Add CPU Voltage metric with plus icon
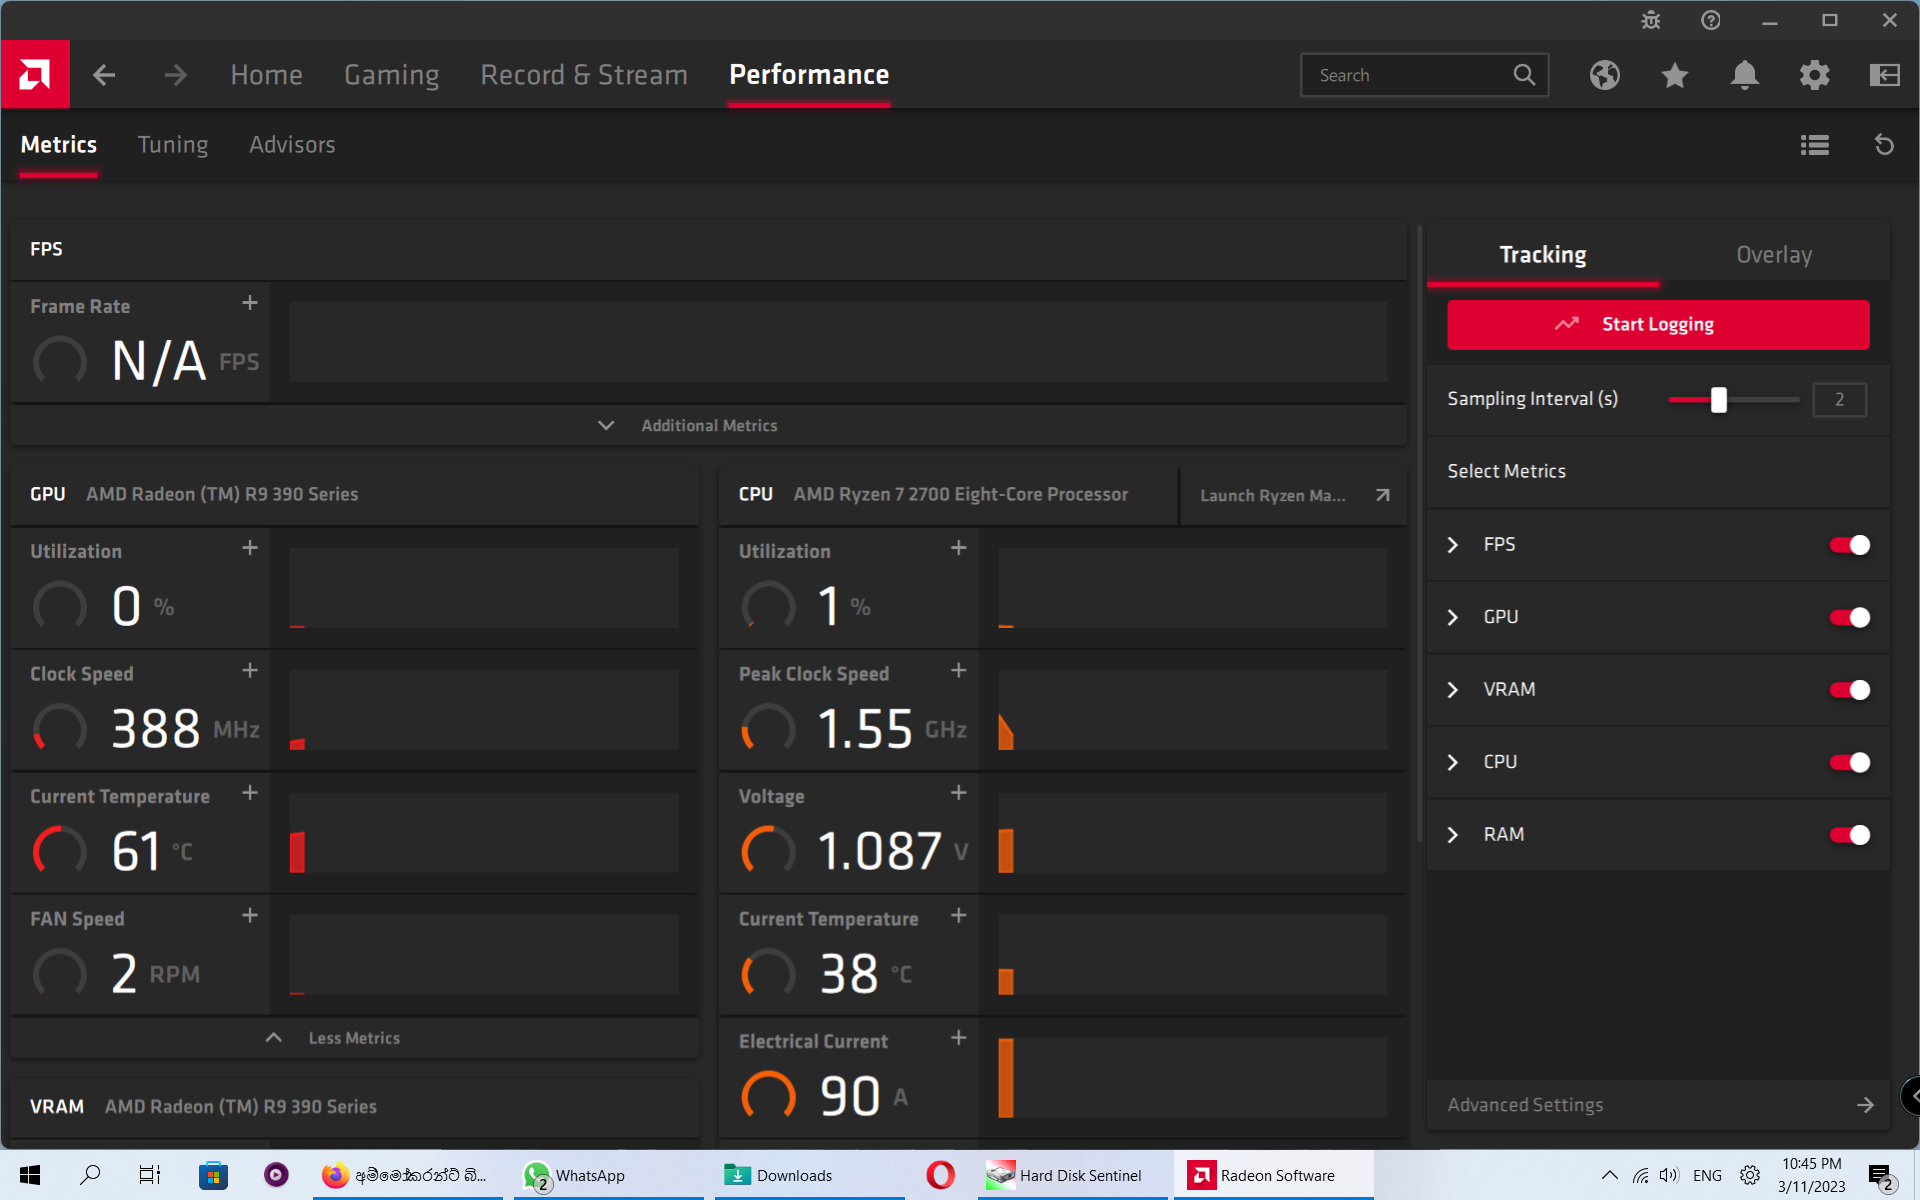This screenshot has width=1920, height=1200. click(959, 793)
